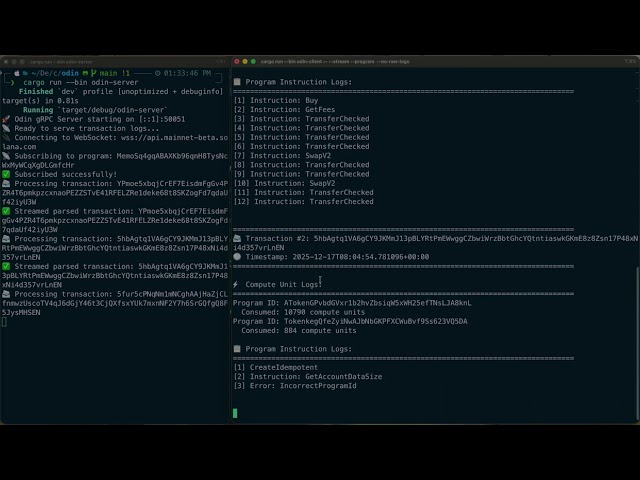Click the clock icon before 01:33:46 PM
The height and width of the screenshot is (480, 640).
point(158,73)
